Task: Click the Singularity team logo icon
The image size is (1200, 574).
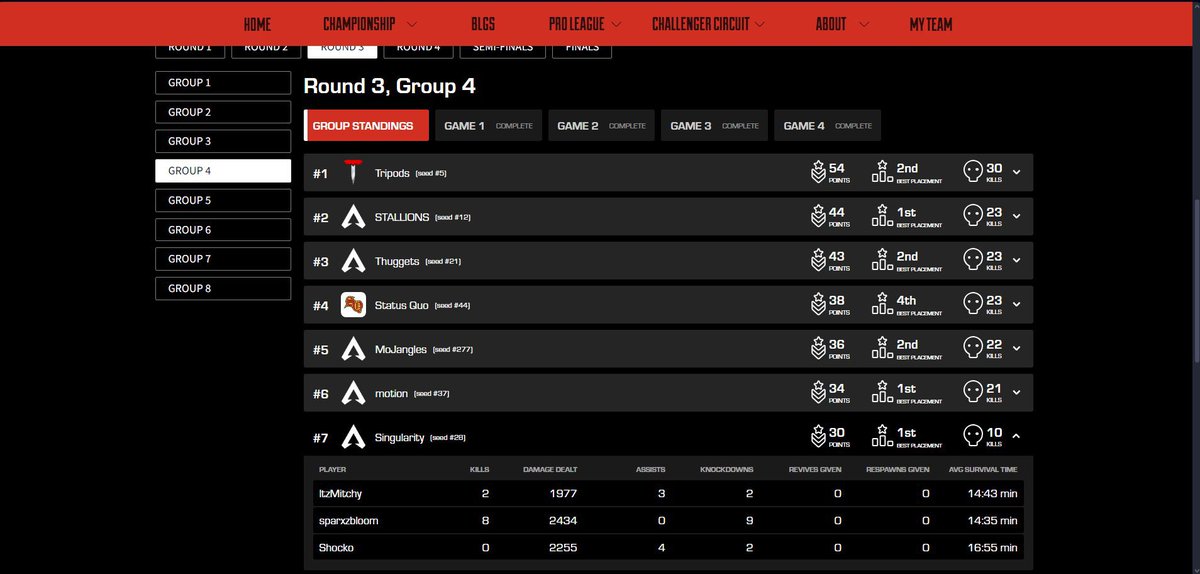Action: click(x=352, y=437)
